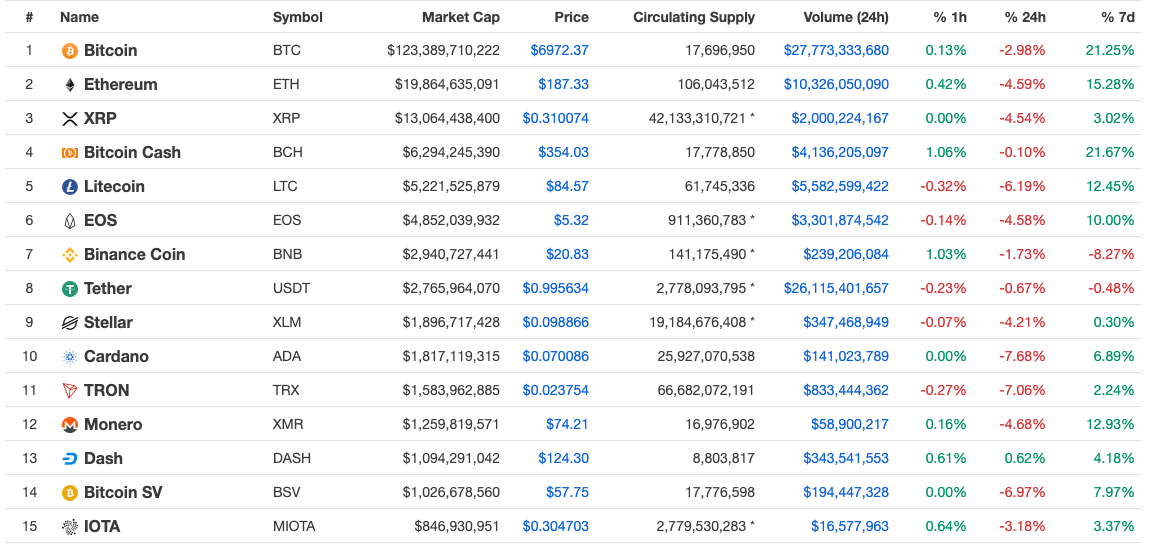Open the XRP name link

pyautogui.click(x=101, y=119)
